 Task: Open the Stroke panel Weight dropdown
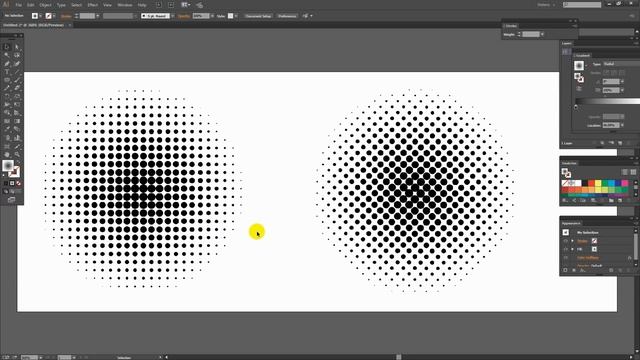542,34
